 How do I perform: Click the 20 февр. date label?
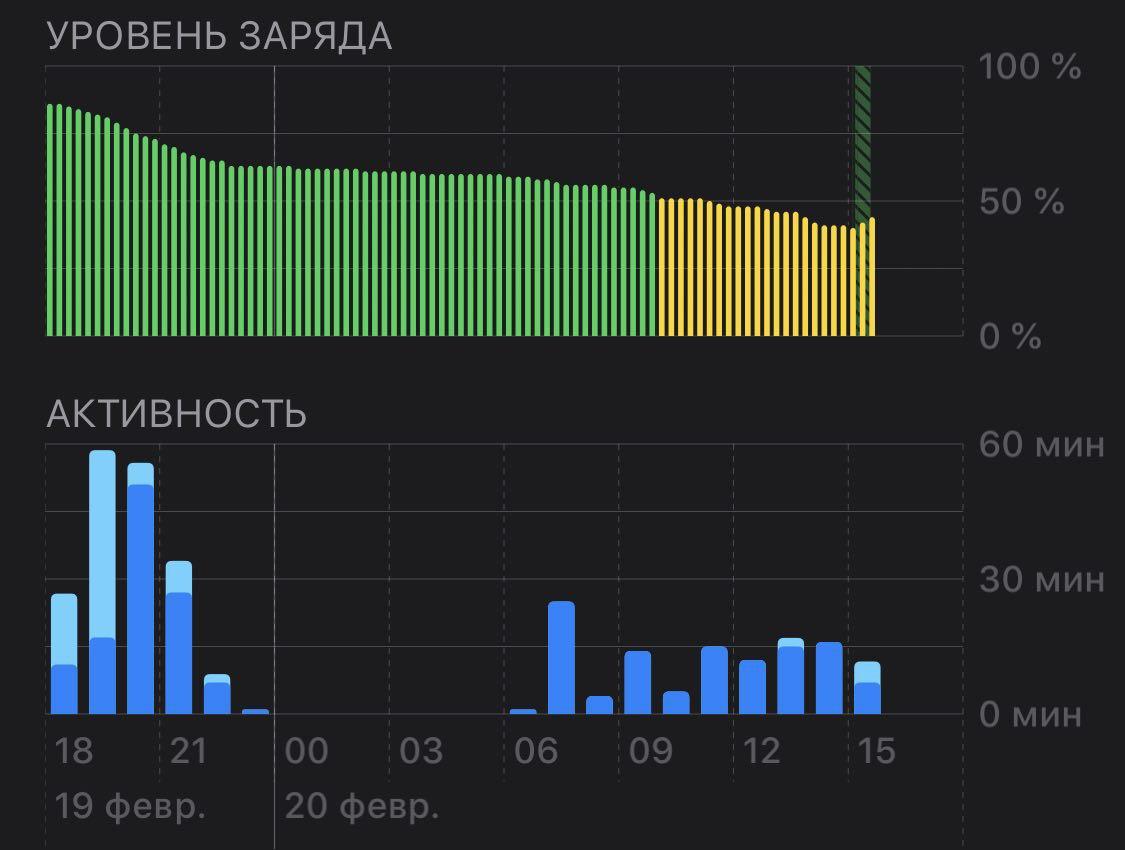click(x=362, y=806)
